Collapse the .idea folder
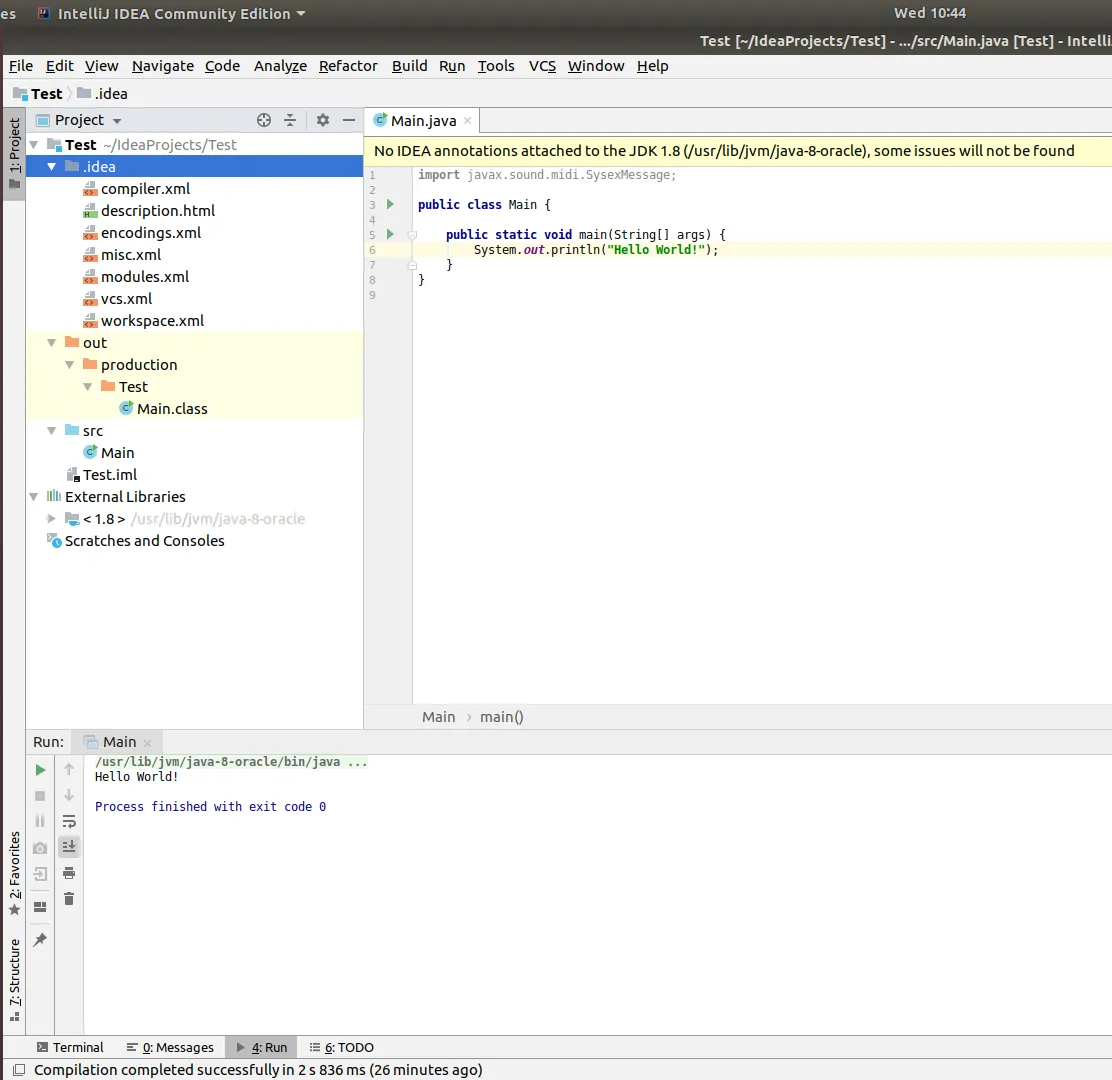 (52, 166)
